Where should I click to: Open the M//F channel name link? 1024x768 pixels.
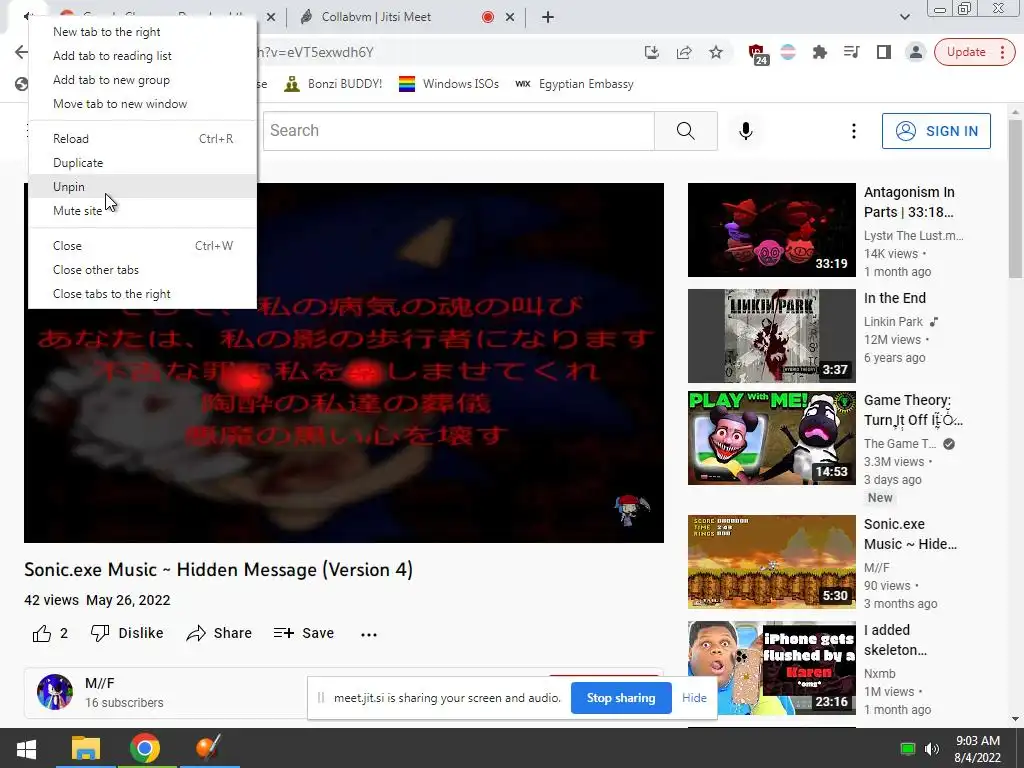tap(99, 683)
